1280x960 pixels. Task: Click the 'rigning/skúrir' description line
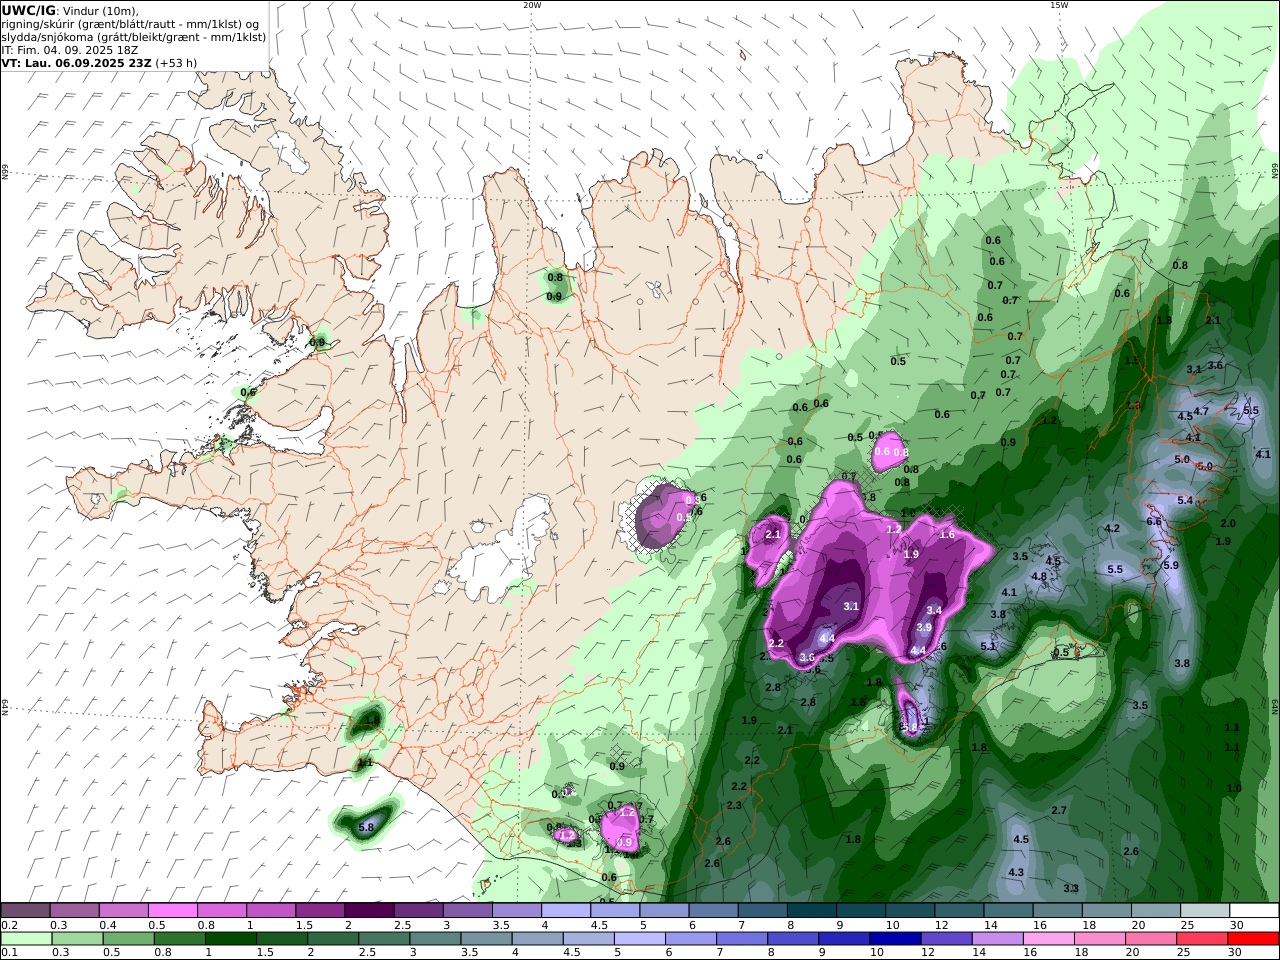coord(130,24)
